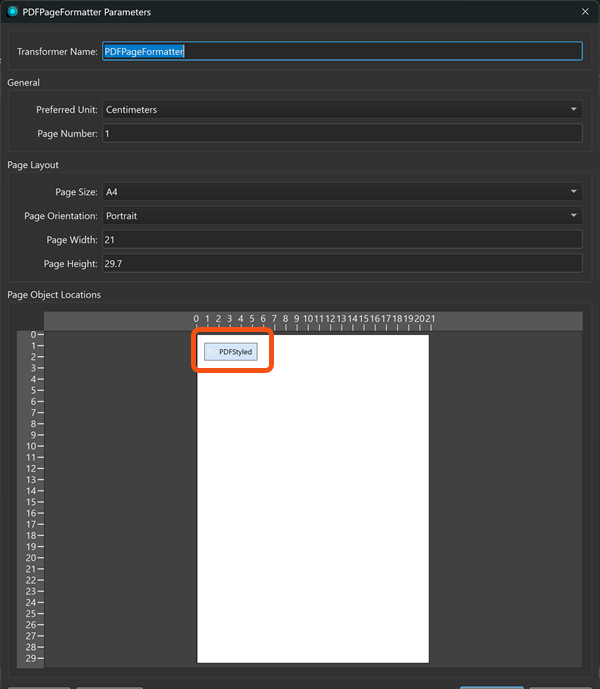Open the Page Size dropdown

click(342, 192)
